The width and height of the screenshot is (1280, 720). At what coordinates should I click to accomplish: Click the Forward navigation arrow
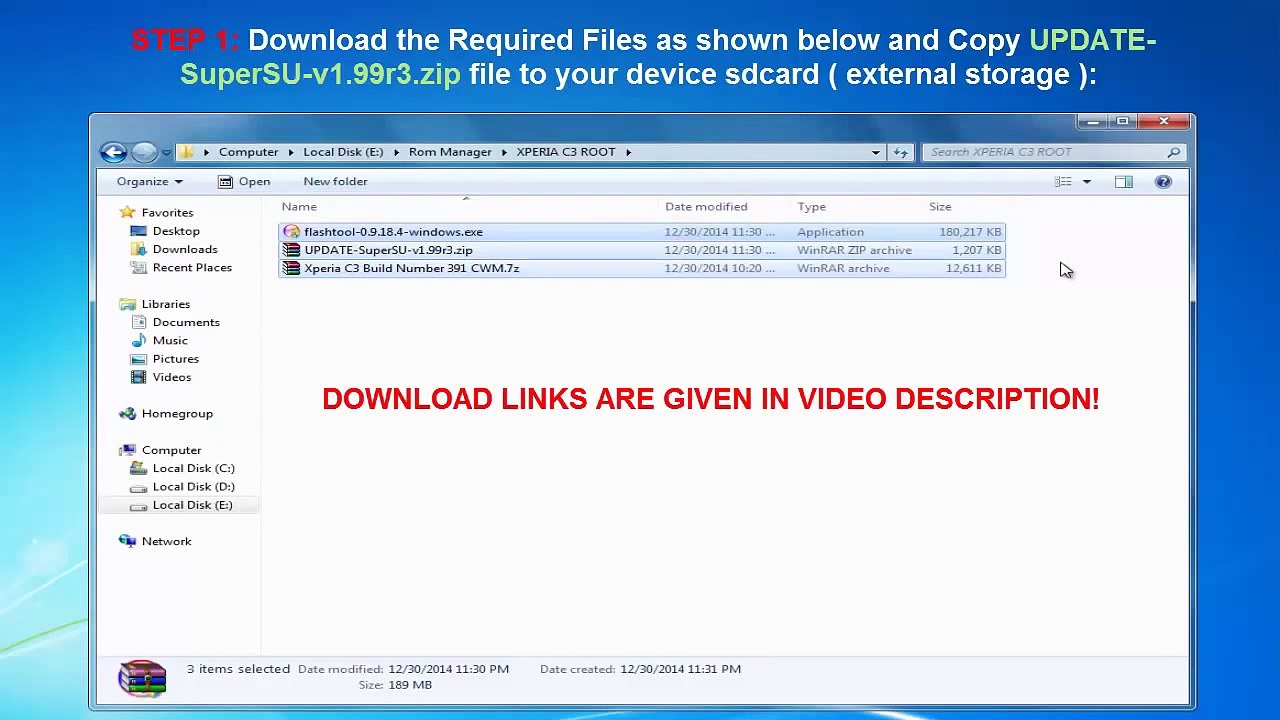(144, 152)
